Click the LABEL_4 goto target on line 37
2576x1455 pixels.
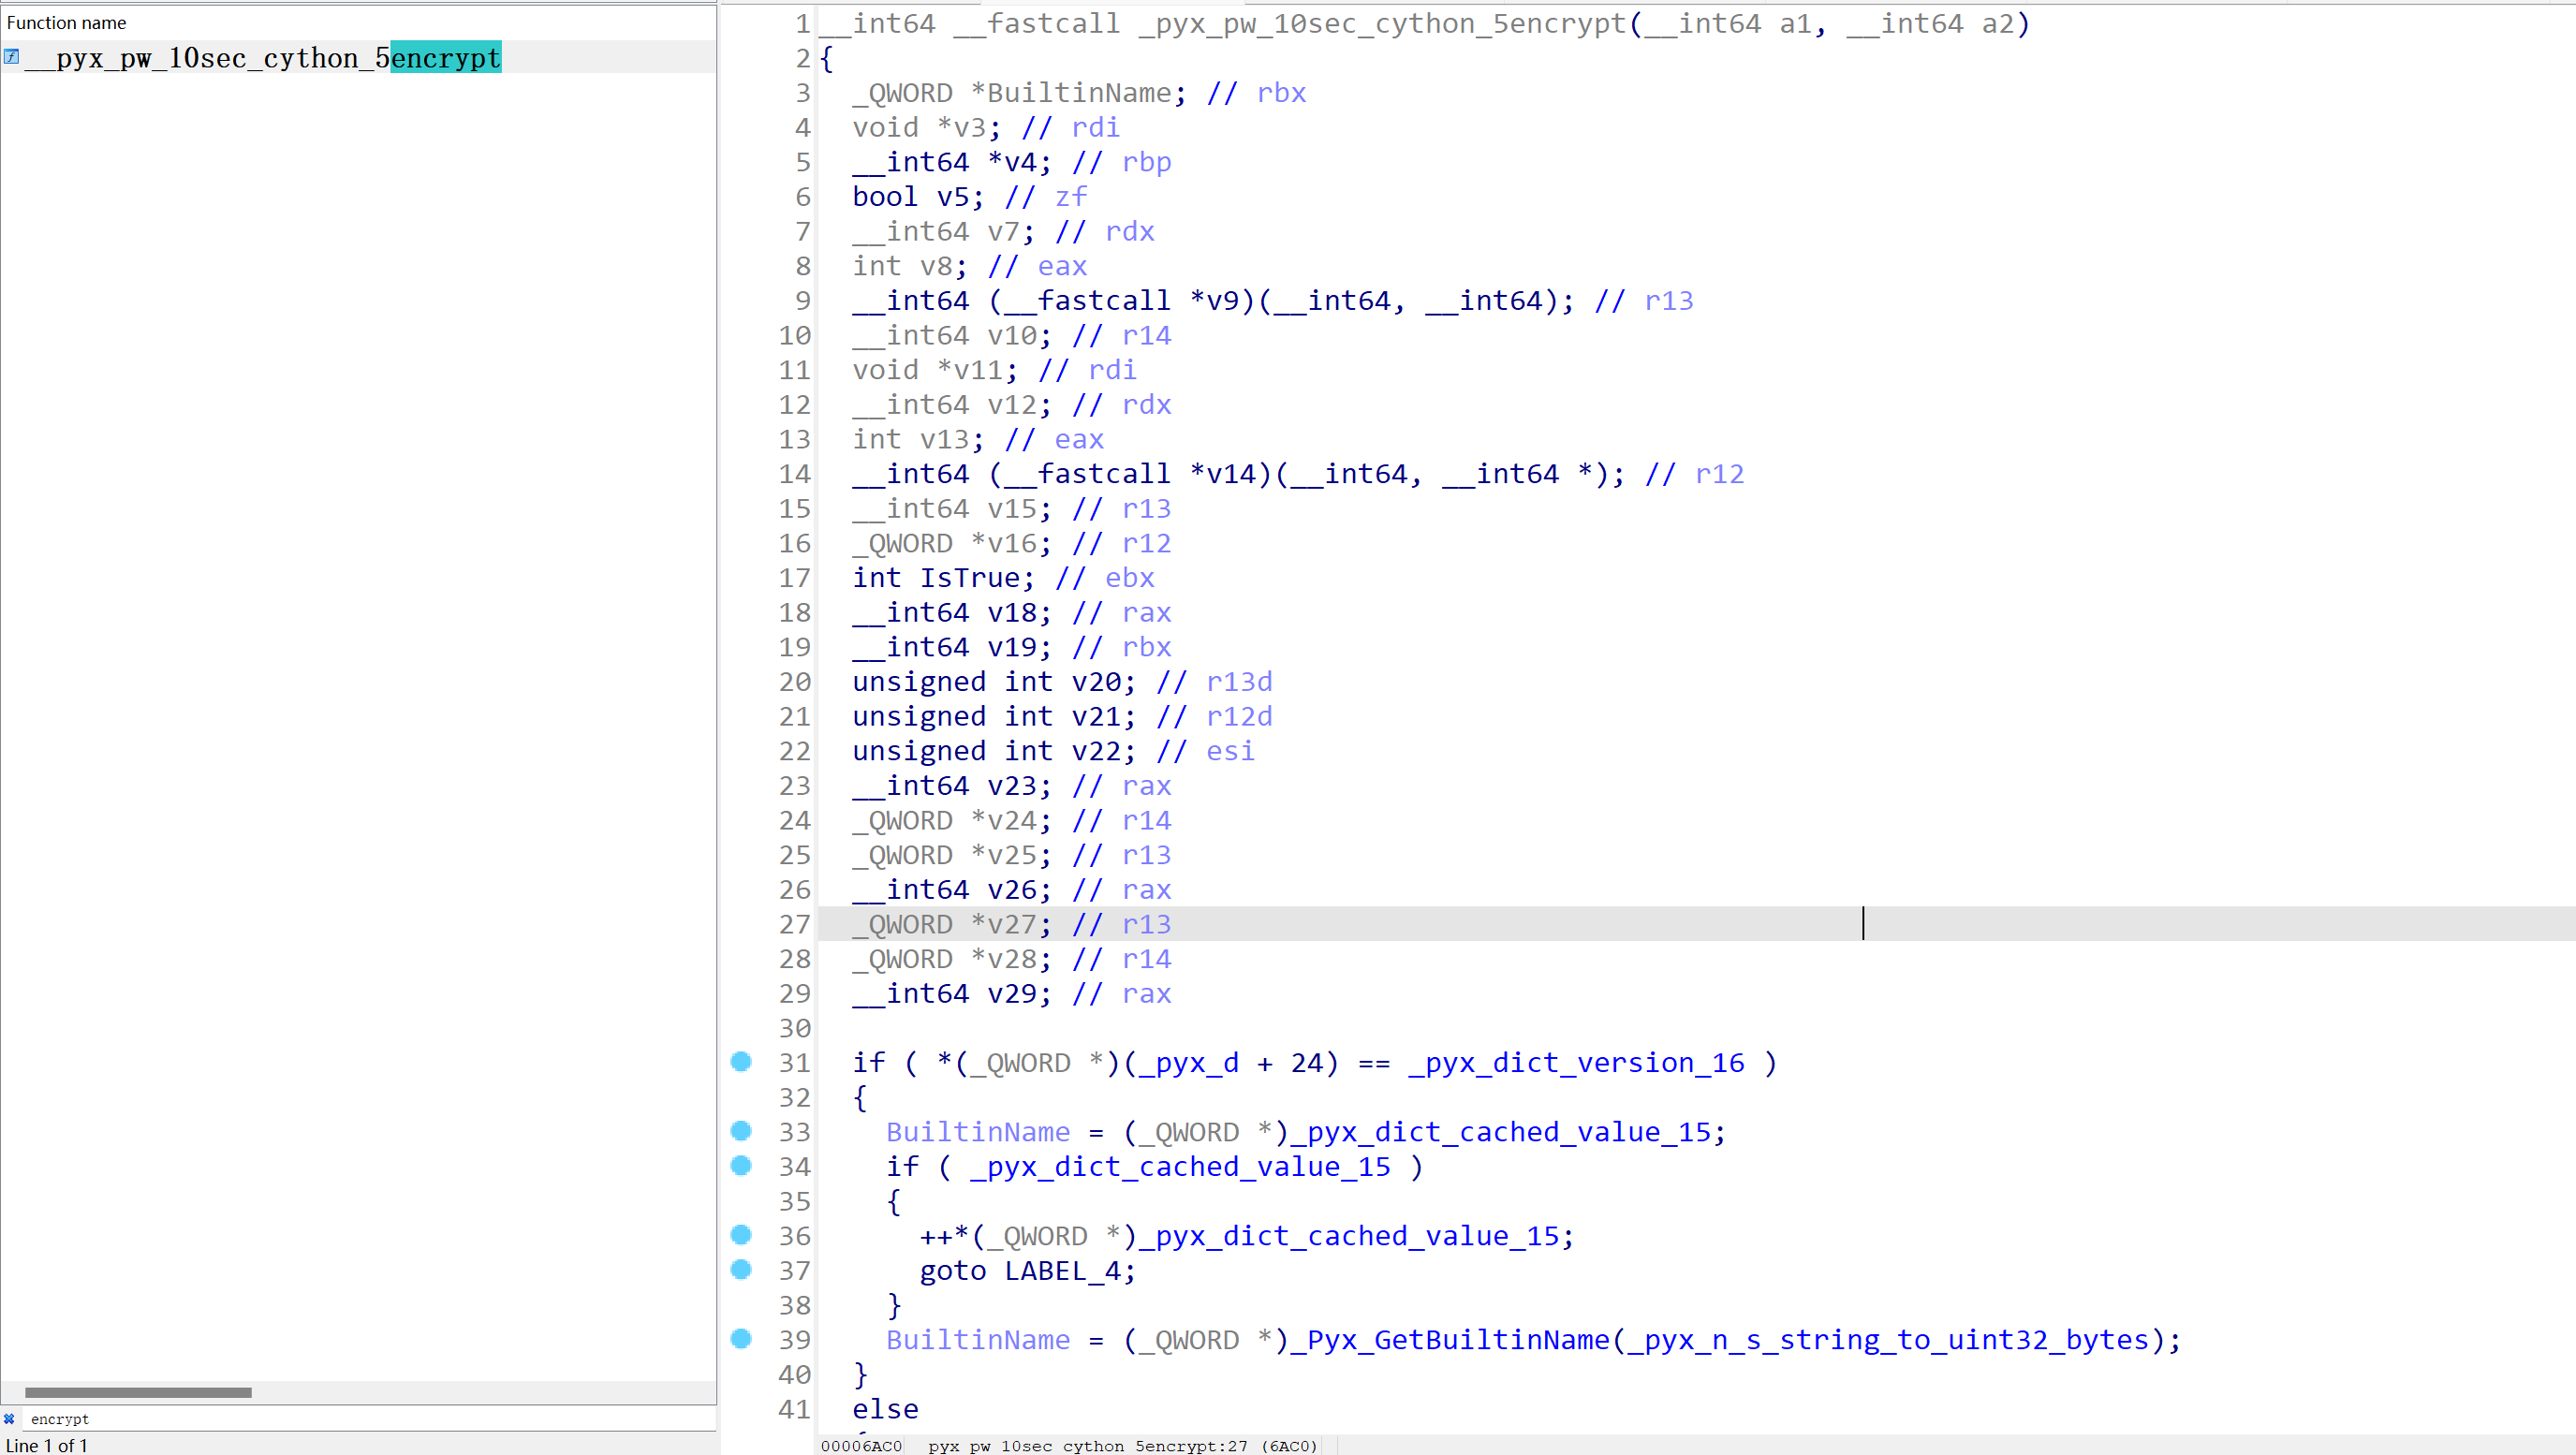click(x=1063, y=1270)
